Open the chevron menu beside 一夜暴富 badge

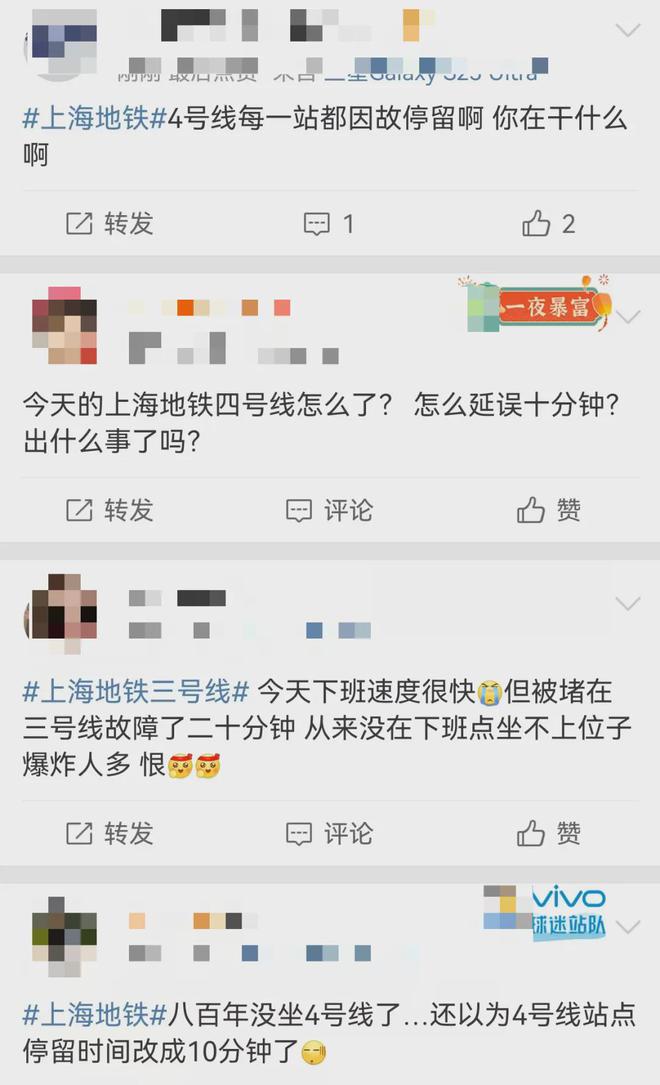pyautogui.click(x=627, y=317)
